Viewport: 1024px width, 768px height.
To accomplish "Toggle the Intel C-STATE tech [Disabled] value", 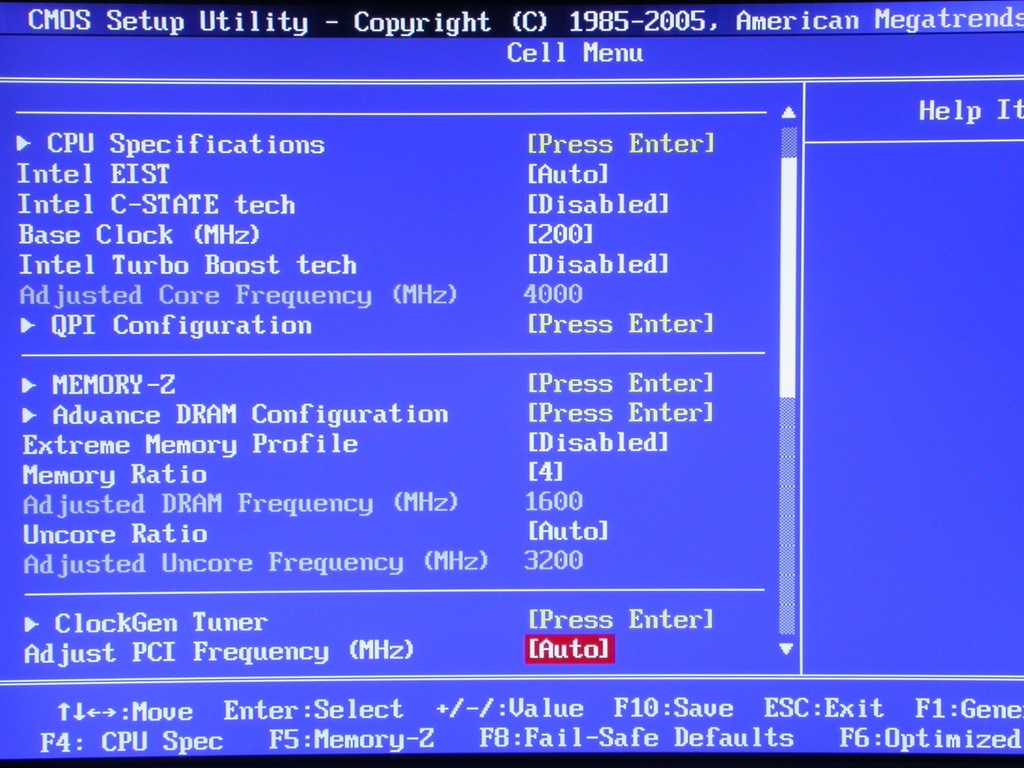I will click(598, 204).
